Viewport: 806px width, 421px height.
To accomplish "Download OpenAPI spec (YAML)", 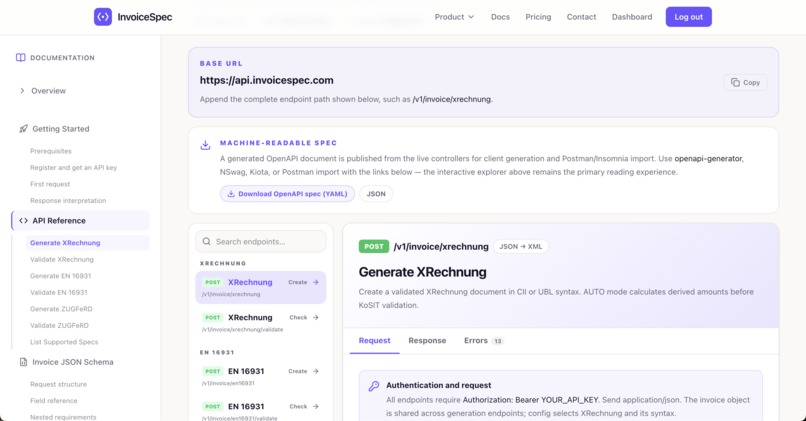I will 287,194.
